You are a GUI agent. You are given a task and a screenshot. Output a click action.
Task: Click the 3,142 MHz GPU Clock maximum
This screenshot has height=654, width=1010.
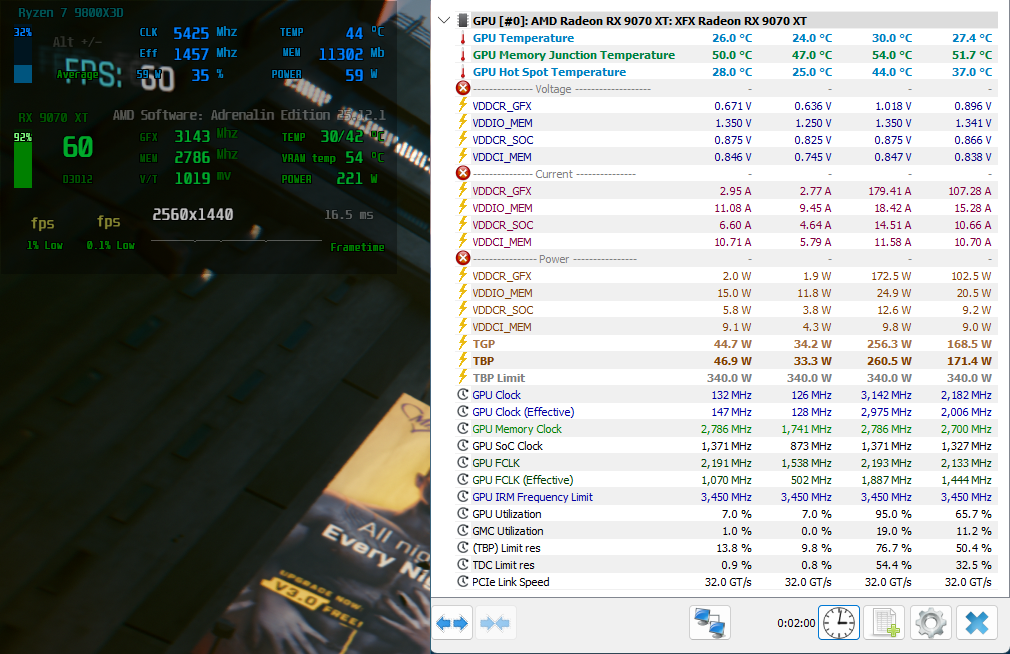(886, 395)
